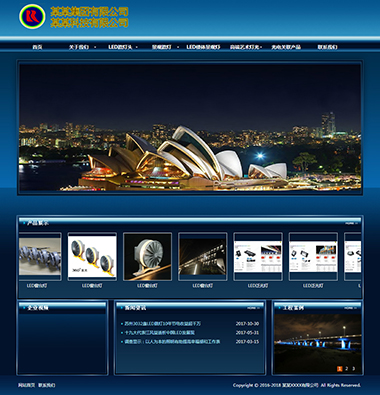Screen dimensions: 380x395
Task: Click footer 网站首页 link
Action: (27, 385)
